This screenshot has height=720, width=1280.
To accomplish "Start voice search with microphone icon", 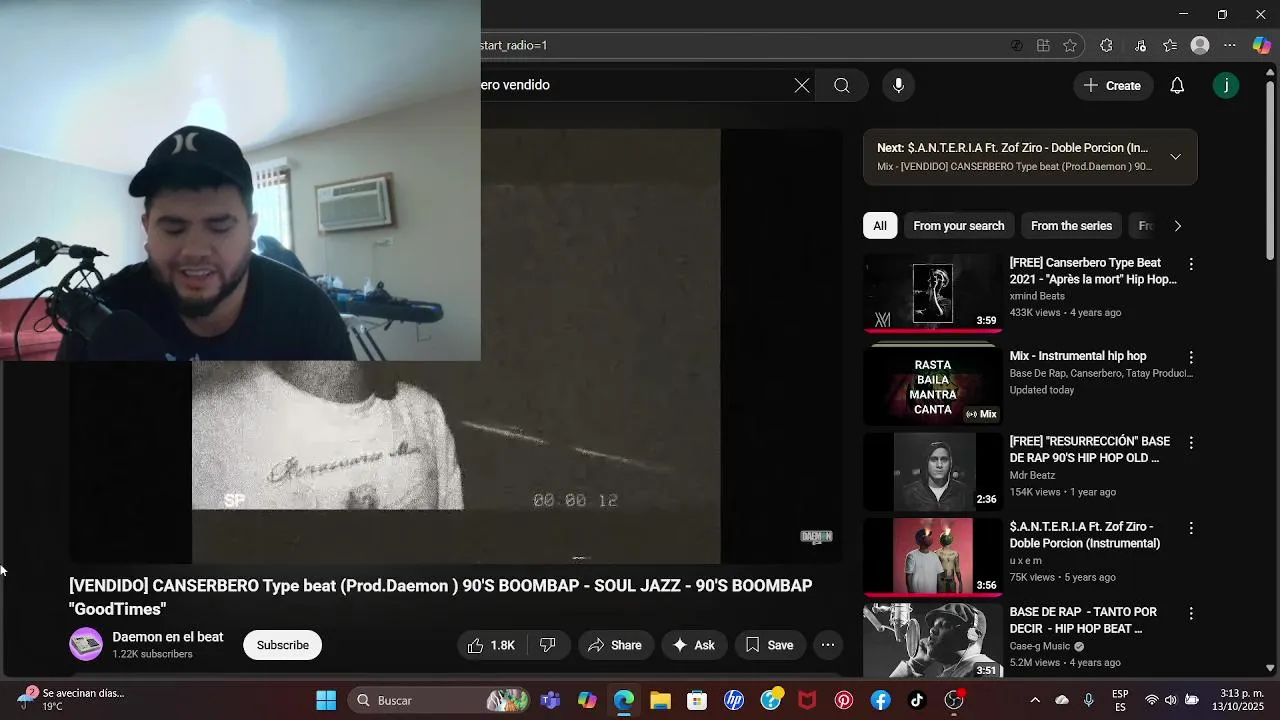I will coord(898,86).
